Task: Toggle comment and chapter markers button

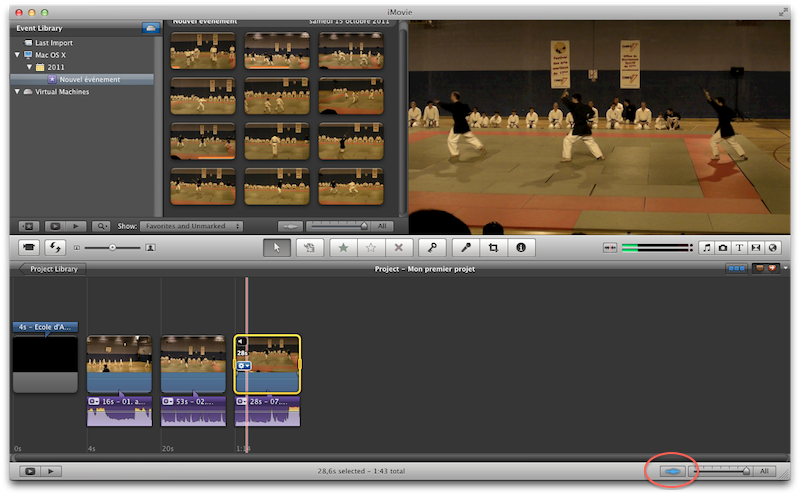Action: pos(766,268)
